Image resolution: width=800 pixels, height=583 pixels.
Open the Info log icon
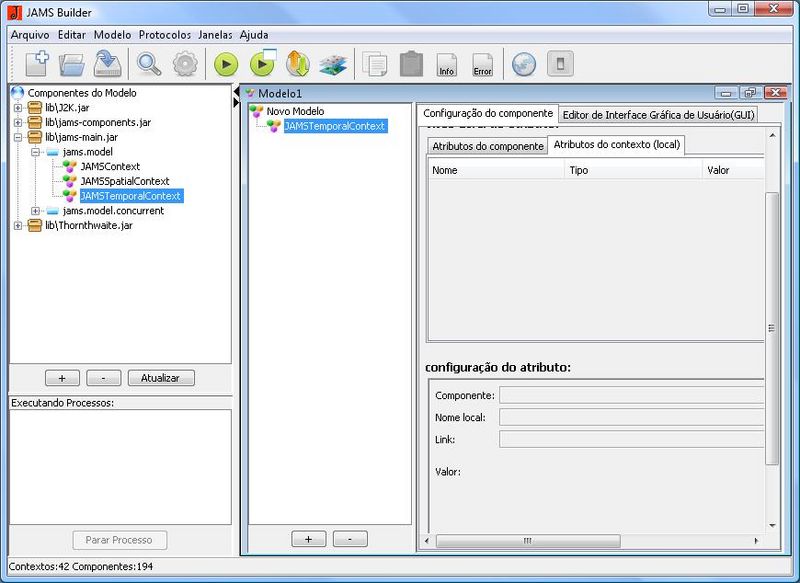[447, 65]
